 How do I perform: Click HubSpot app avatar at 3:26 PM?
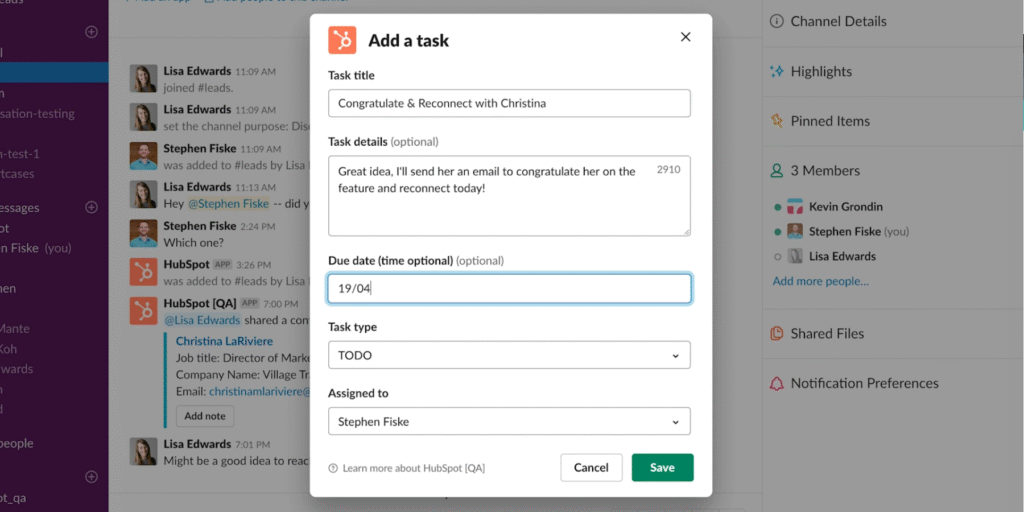(143, 272)
